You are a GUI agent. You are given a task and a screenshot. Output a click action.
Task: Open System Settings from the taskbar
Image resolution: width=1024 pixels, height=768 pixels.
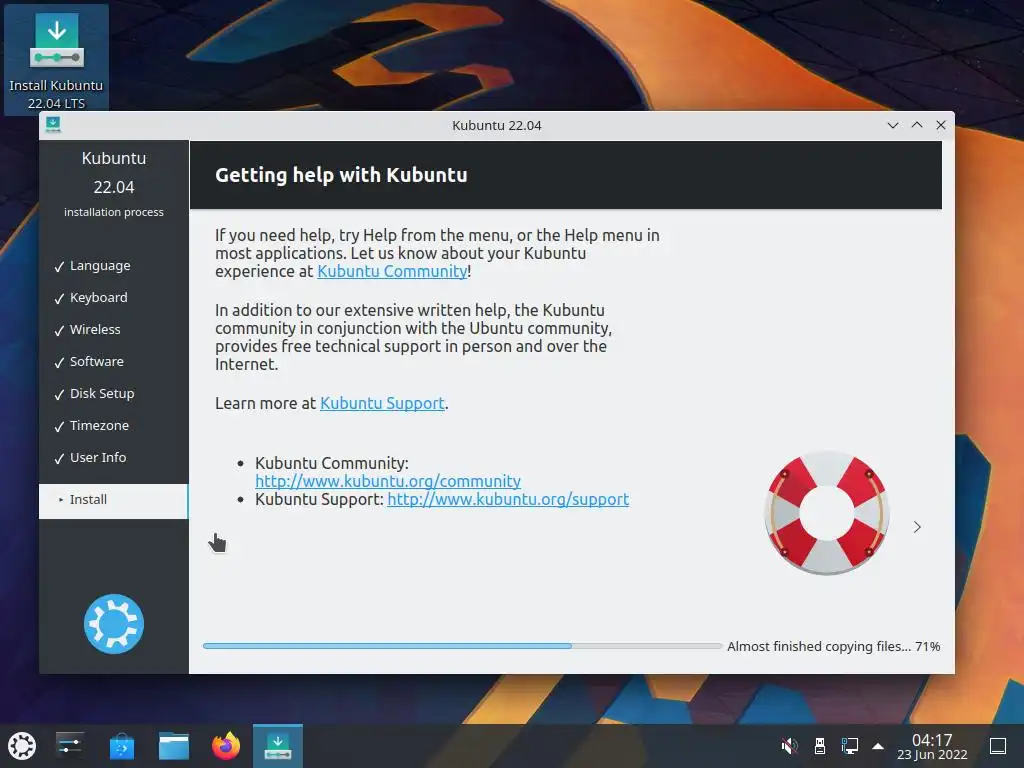[x=69, y=746]
